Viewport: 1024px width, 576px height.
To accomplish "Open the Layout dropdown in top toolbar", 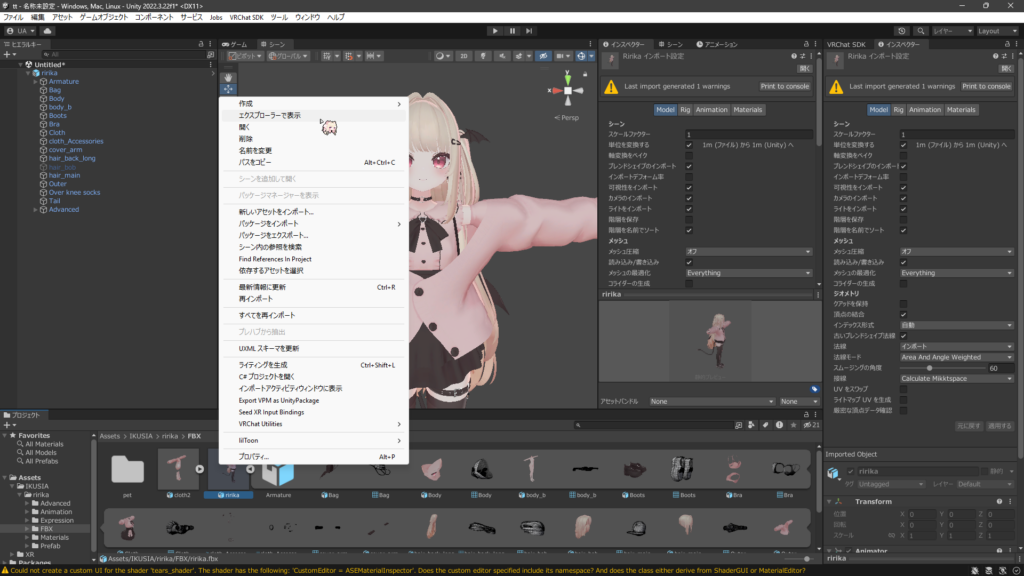I will (997, 31).
